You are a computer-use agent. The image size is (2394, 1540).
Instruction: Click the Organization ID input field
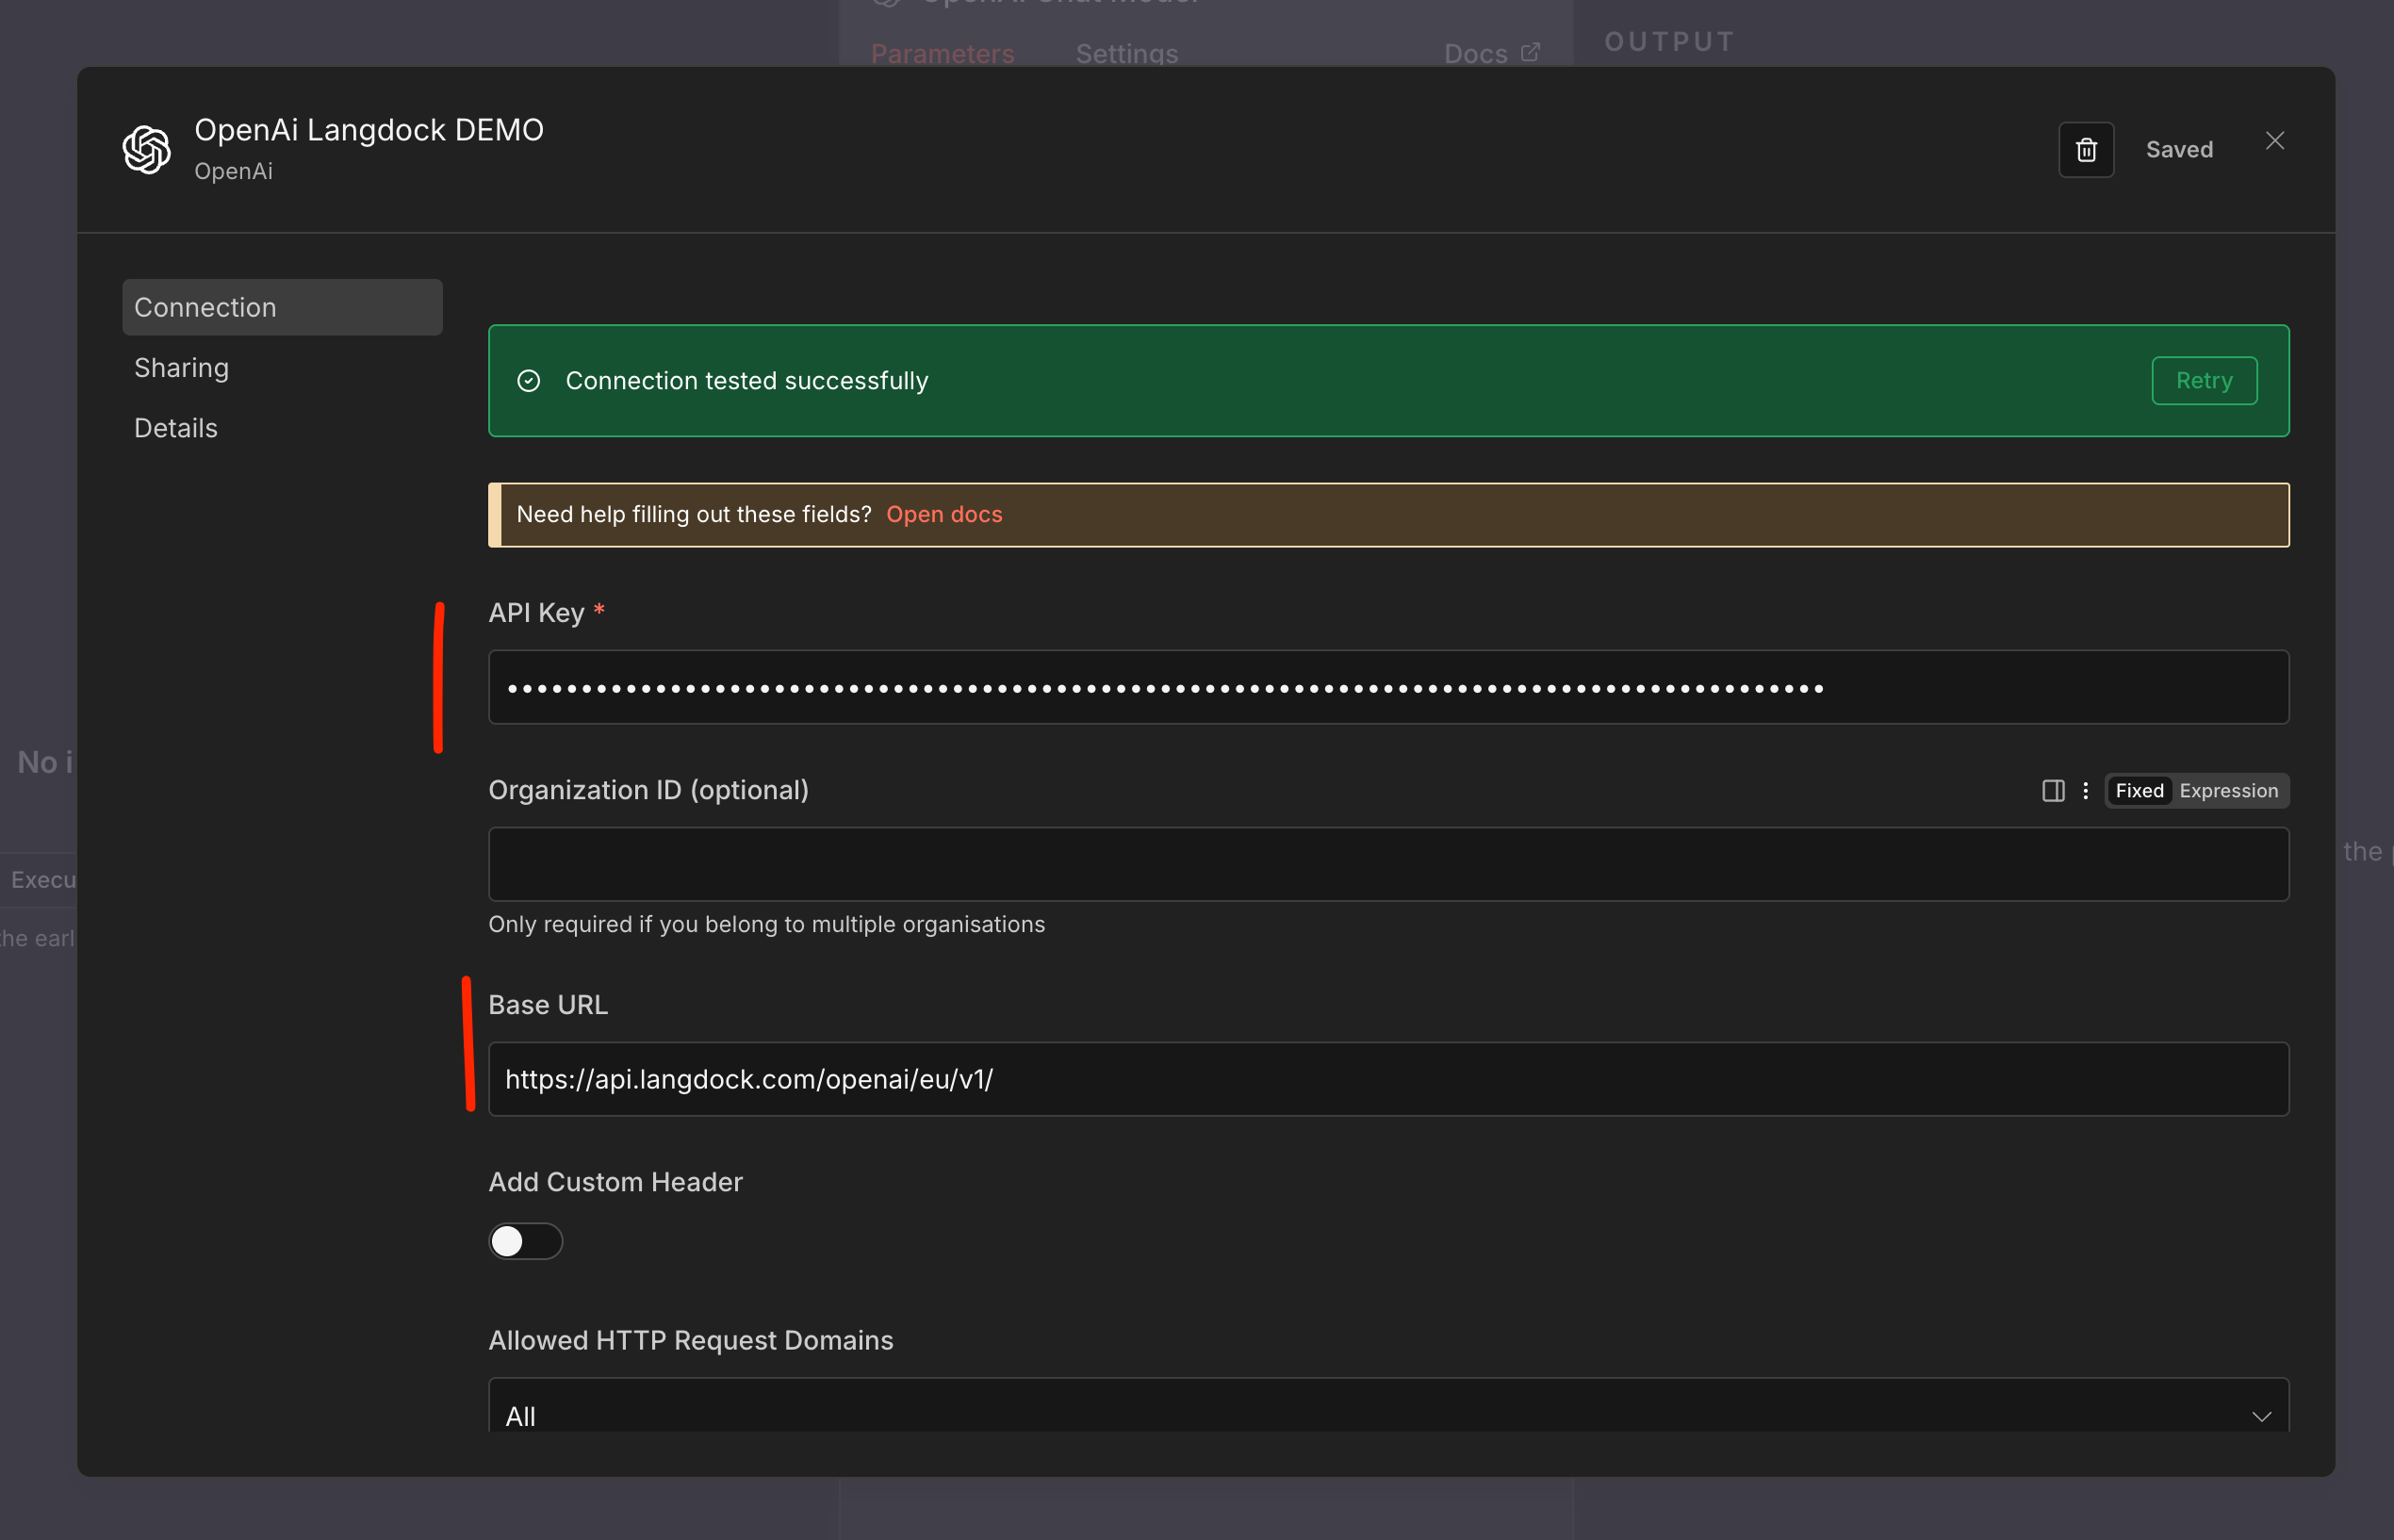click(1386, 864)
